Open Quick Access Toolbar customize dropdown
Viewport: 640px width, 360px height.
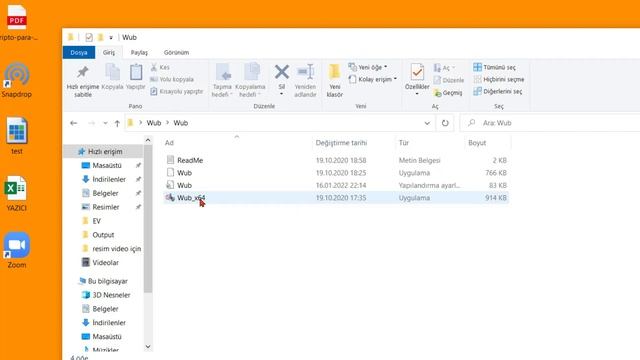(x=111, y=38)
